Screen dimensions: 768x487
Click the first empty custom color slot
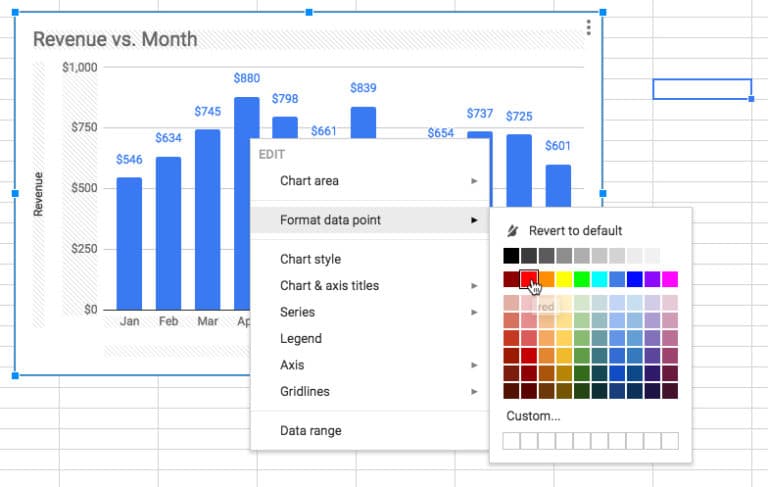pos(511,441)
